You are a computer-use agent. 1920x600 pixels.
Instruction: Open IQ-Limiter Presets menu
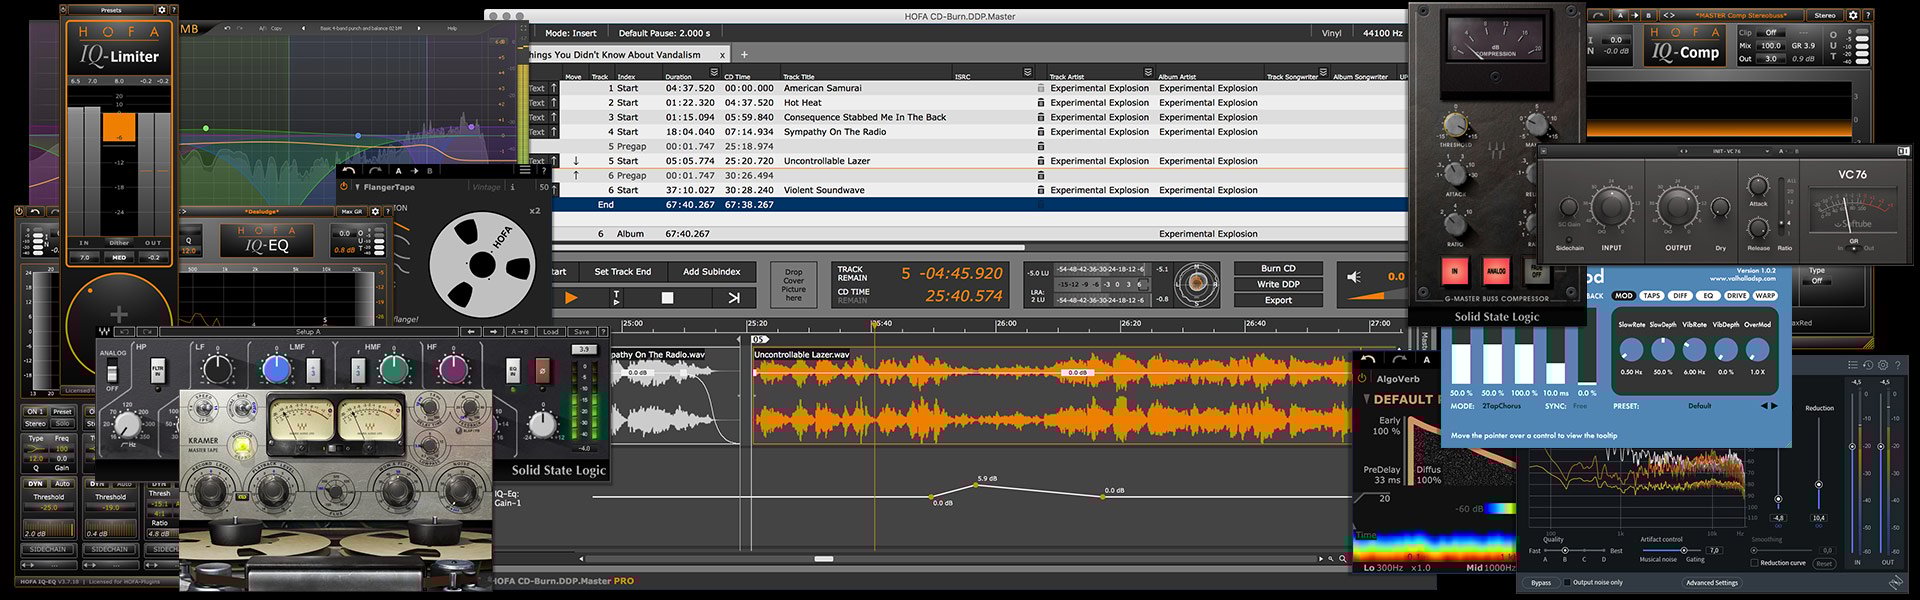(x=111, y=10)
